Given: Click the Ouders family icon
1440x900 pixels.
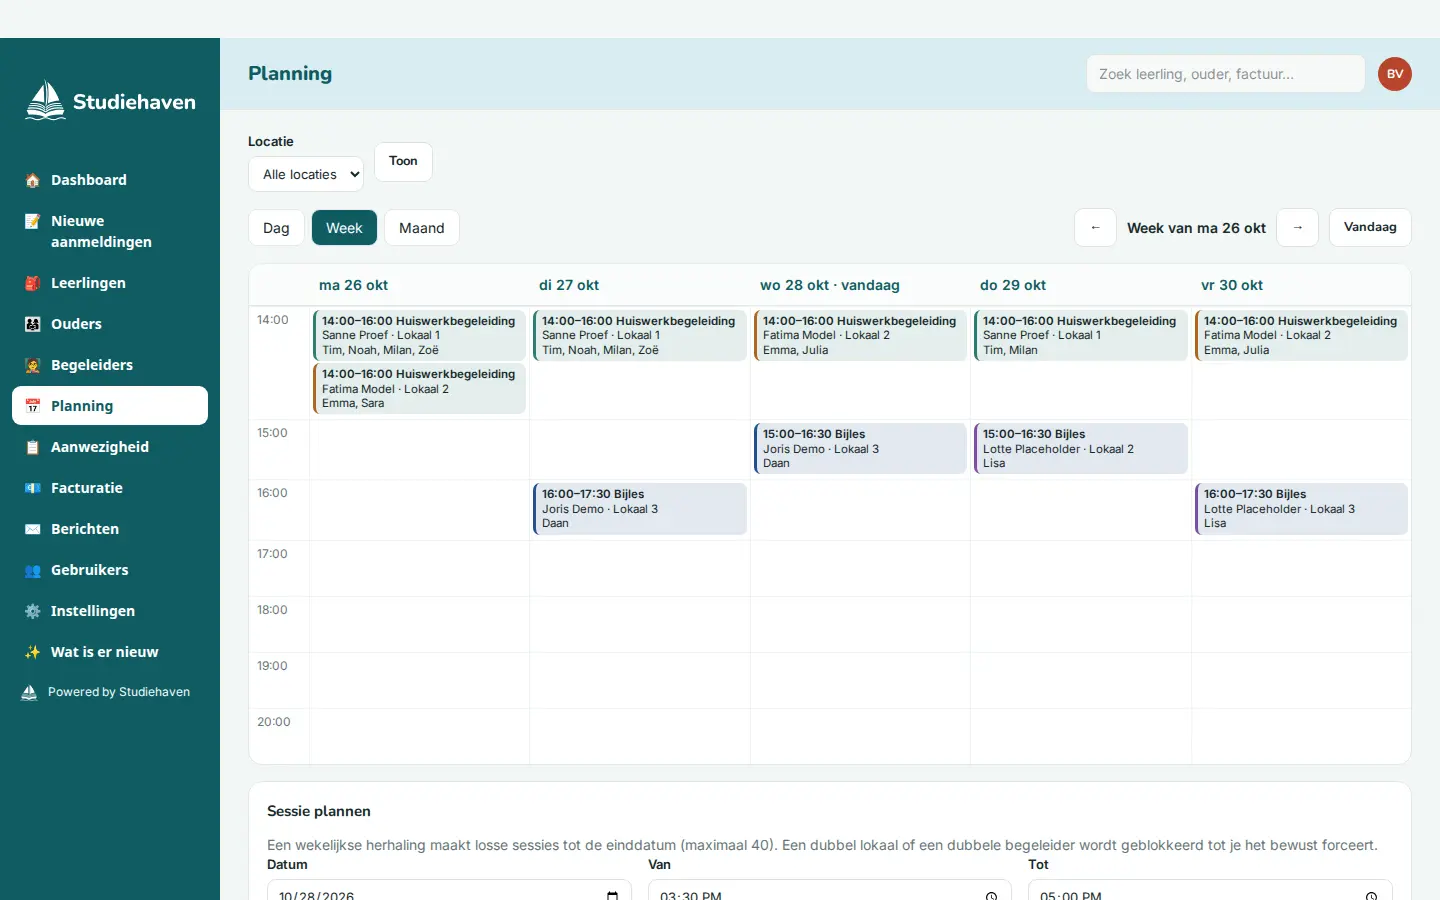Looking at the screenshot, I should pyautogui.click(x=32, y=325).
